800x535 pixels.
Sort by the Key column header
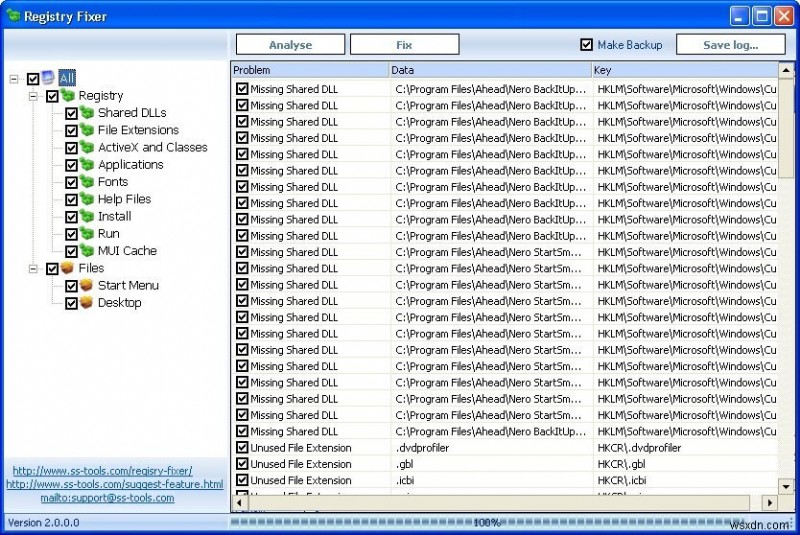685,70
